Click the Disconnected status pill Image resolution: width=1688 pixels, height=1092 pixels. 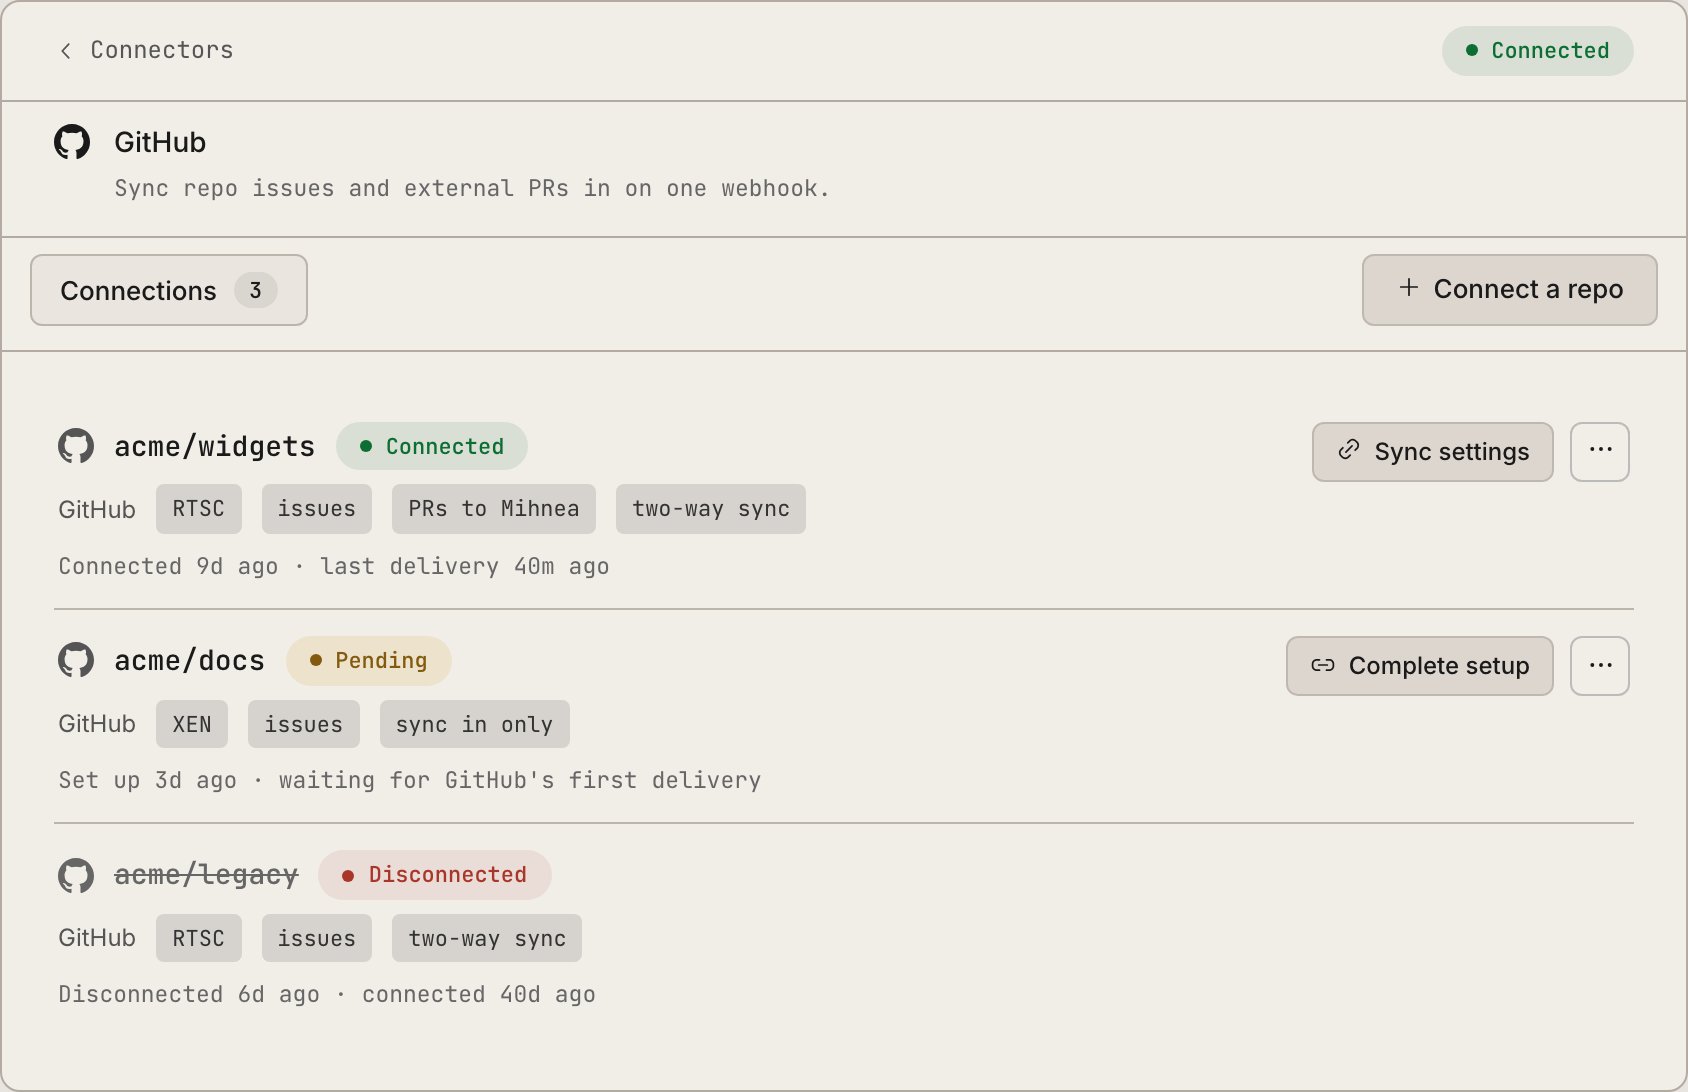(435, 875)
